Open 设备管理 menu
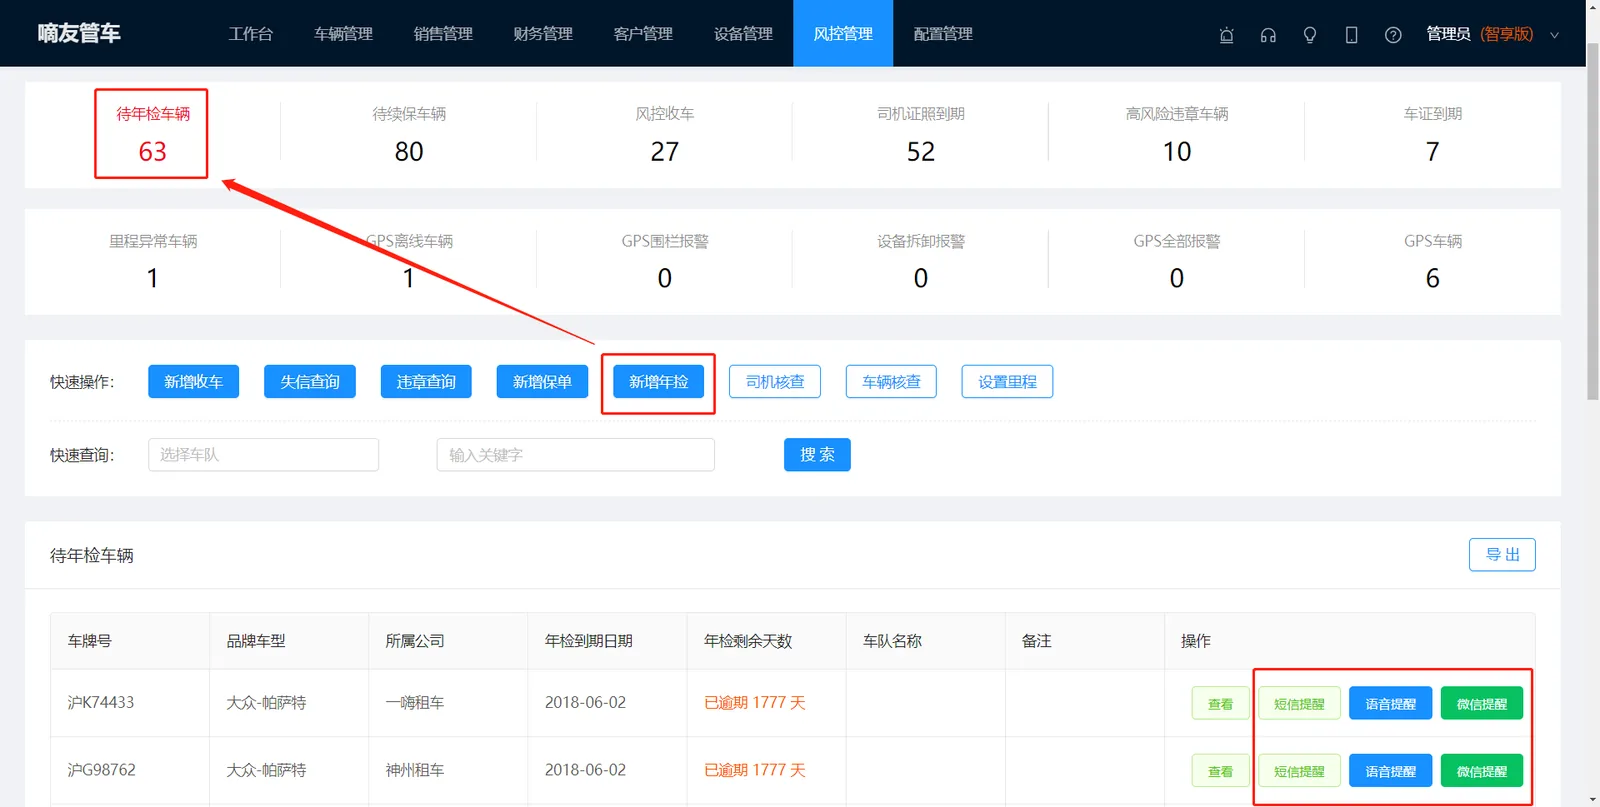Image resolution: width=1600 pixels, height=807 pixels. [743, 34]
